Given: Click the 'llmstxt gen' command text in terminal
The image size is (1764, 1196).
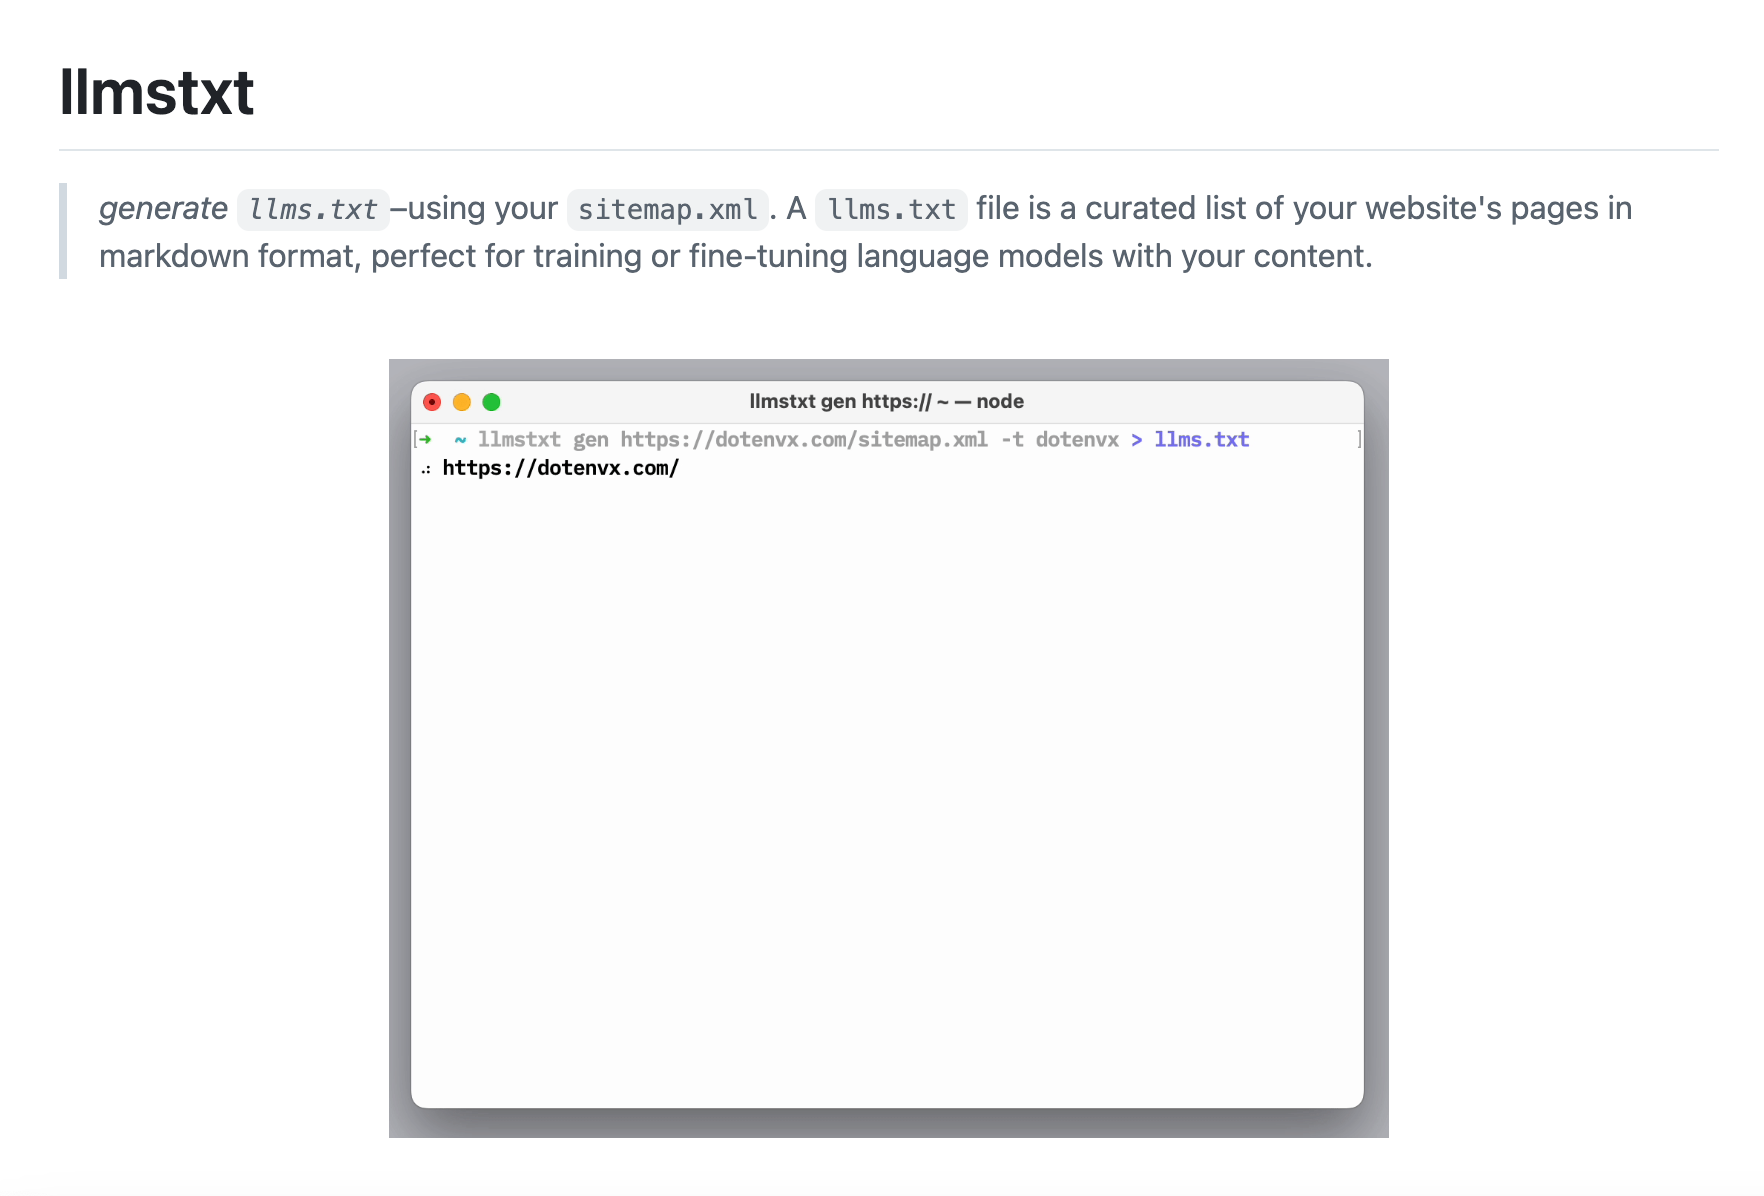Looking at the screenshot, I should tap(543, 440).
